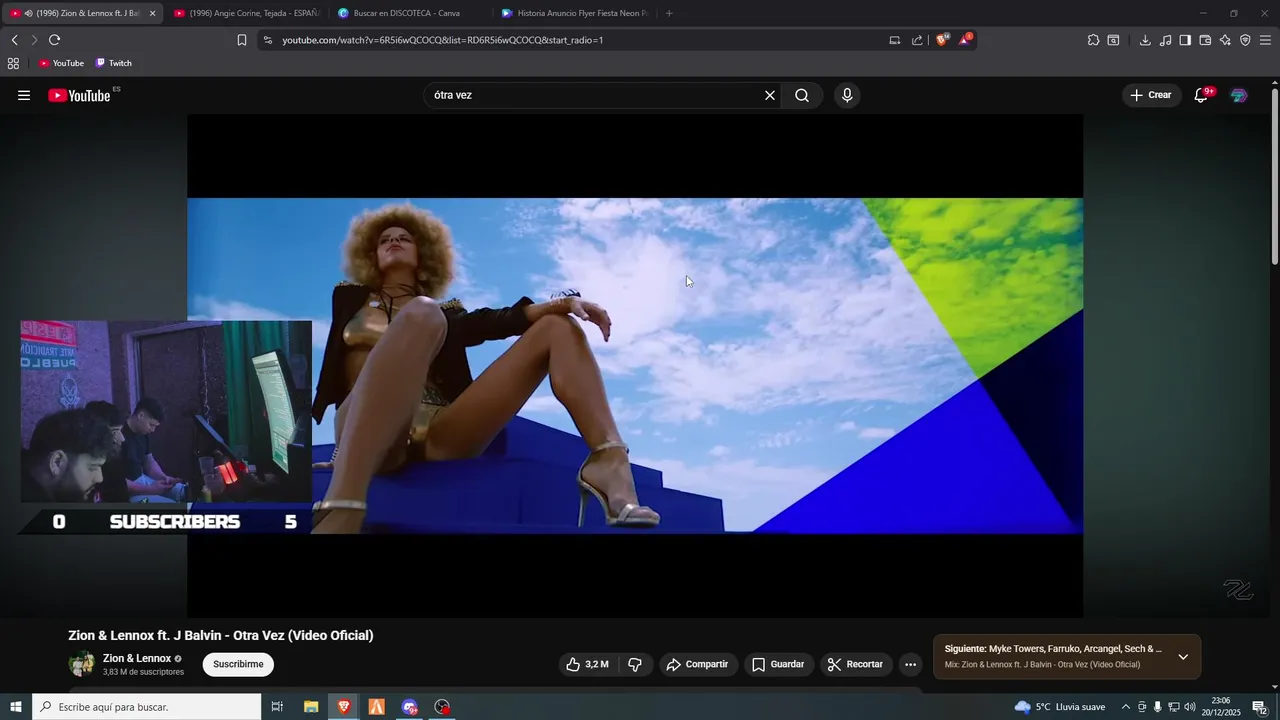The image size is (1280, 720).
Task: Open the Crear menu
Action: point(1151,95)
